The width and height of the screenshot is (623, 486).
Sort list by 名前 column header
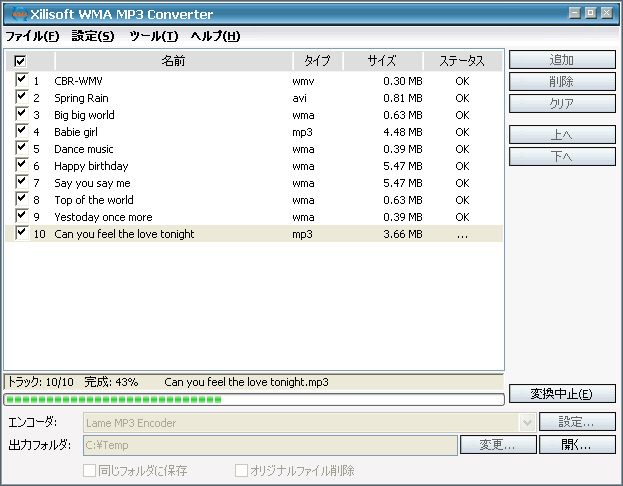click(x=172, y=61)
